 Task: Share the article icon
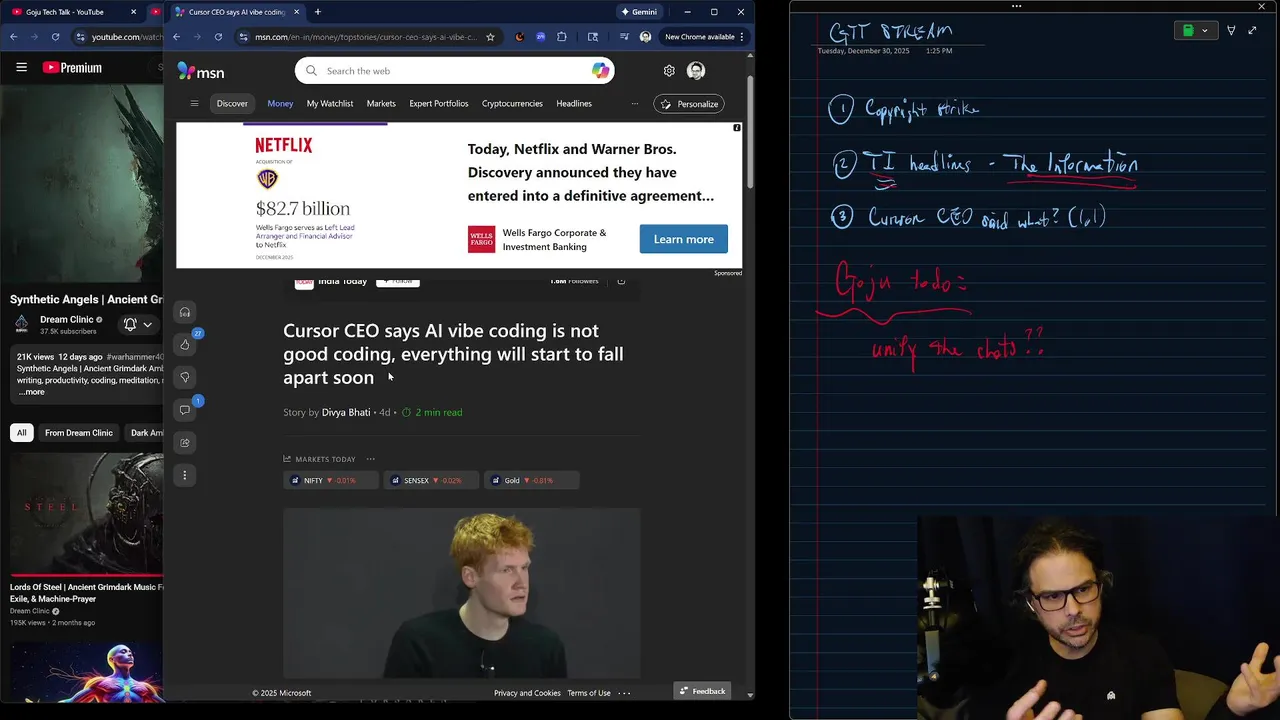tap(185, 442)
